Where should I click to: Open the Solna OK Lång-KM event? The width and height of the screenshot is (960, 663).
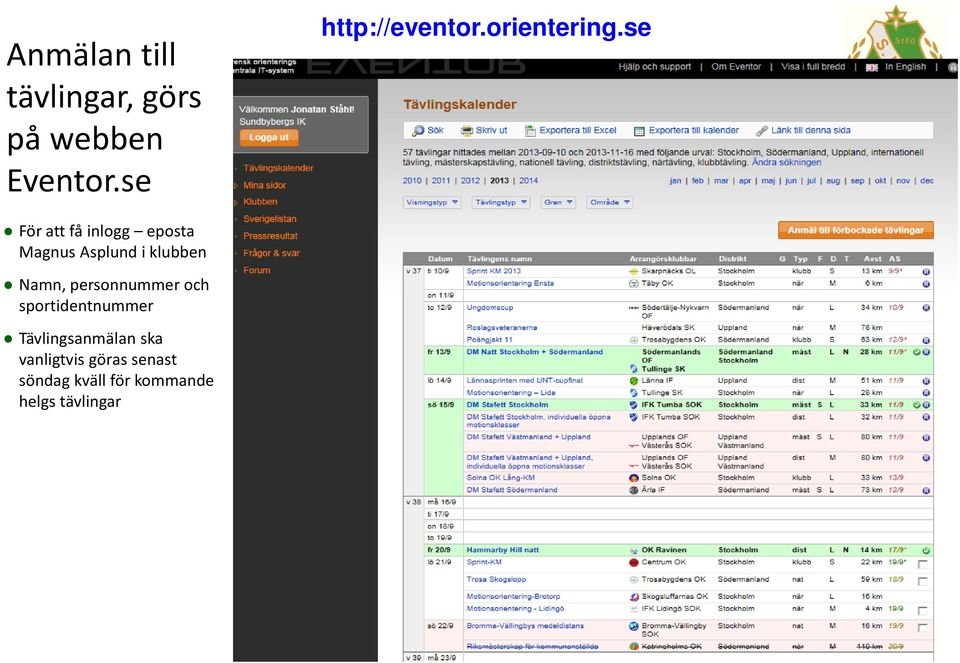pos(501,478)
